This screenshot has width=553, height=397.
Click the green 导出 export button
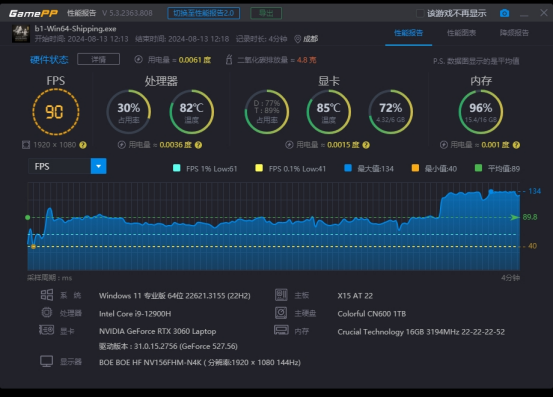[x=266, y=13]
